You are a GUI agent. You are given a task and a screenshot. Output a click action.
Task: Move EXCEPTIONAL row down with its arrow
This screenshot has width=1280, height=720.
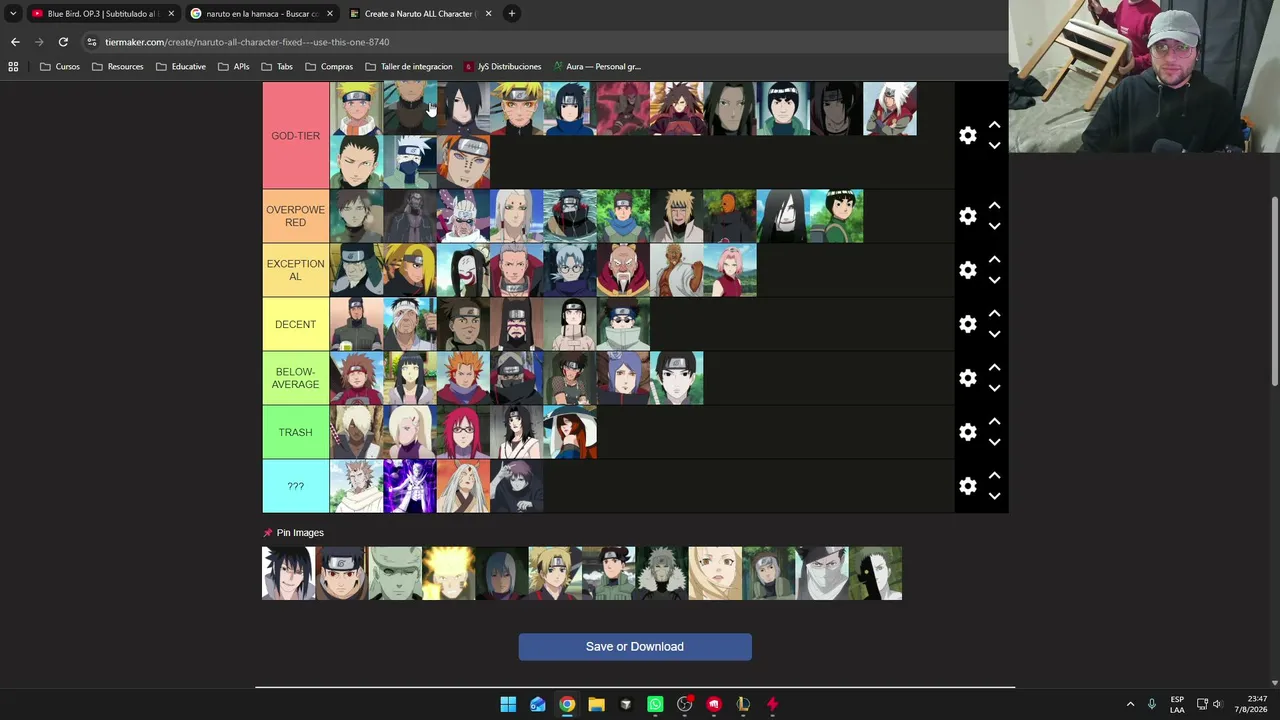[x=994, y=280]
